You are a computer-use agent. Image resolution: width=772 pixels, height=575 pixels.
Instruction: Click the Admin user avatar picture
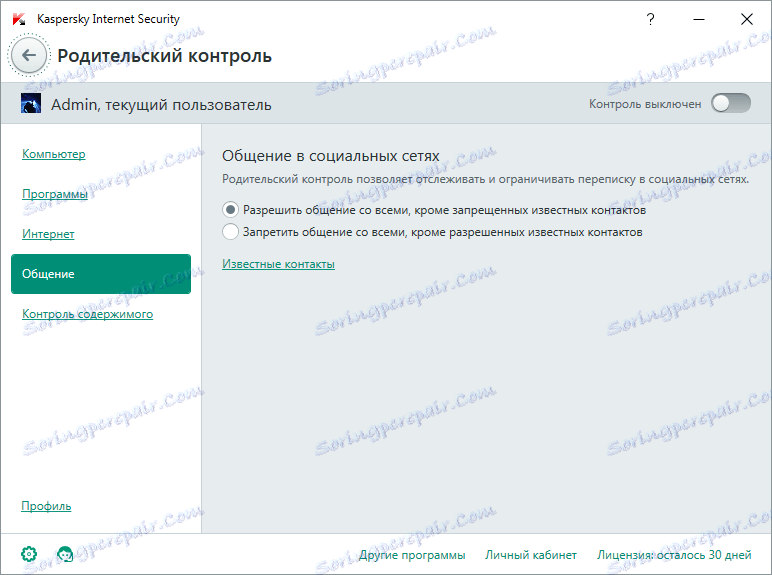[31, 103]
